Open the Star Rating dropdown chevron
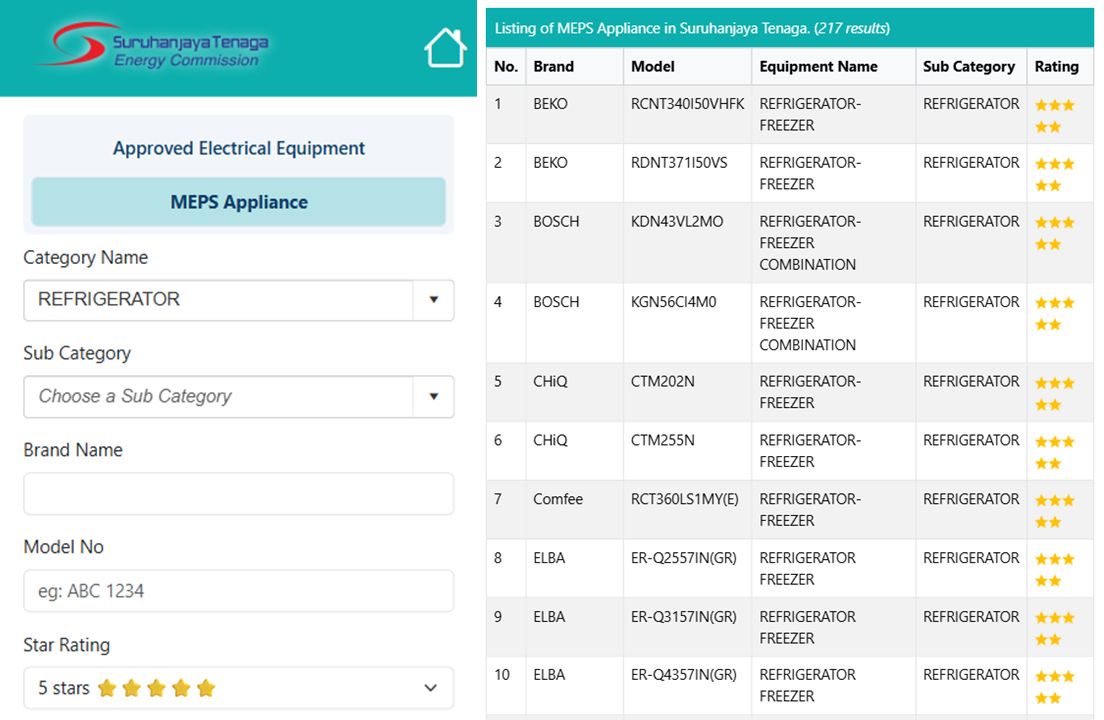The height and width of the screenshot is (720, 1104). [430, 688]
